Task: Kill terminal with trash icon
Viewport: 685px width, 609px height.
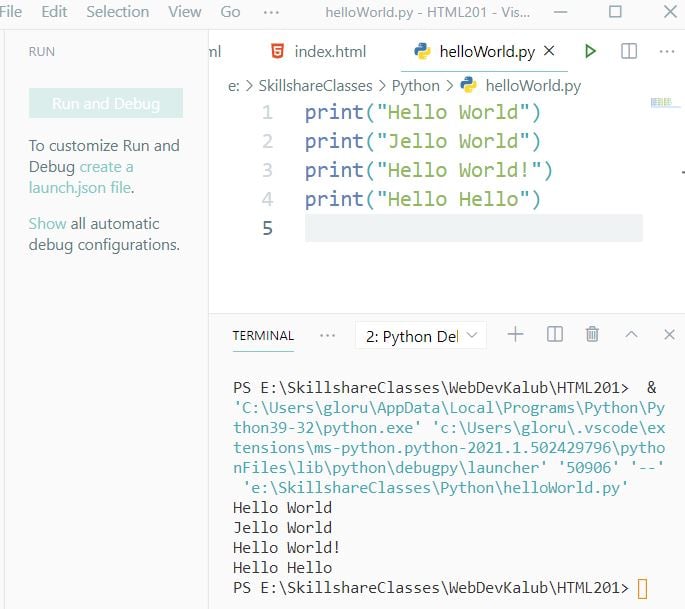Action: (592, 334)
